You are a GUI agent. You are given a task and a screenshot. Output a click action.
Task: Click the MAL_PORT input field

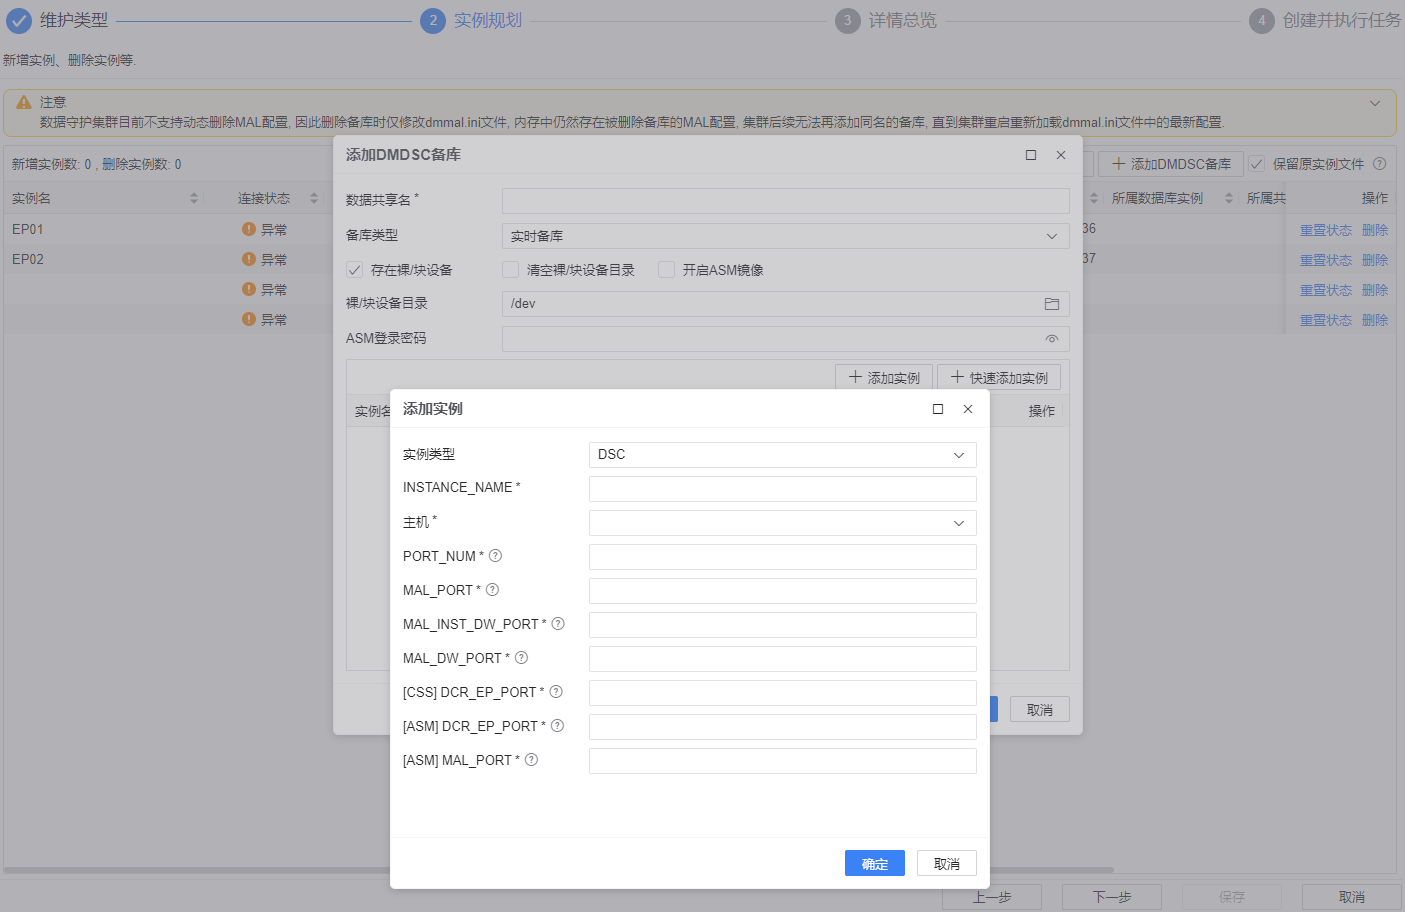pos(783,591)
